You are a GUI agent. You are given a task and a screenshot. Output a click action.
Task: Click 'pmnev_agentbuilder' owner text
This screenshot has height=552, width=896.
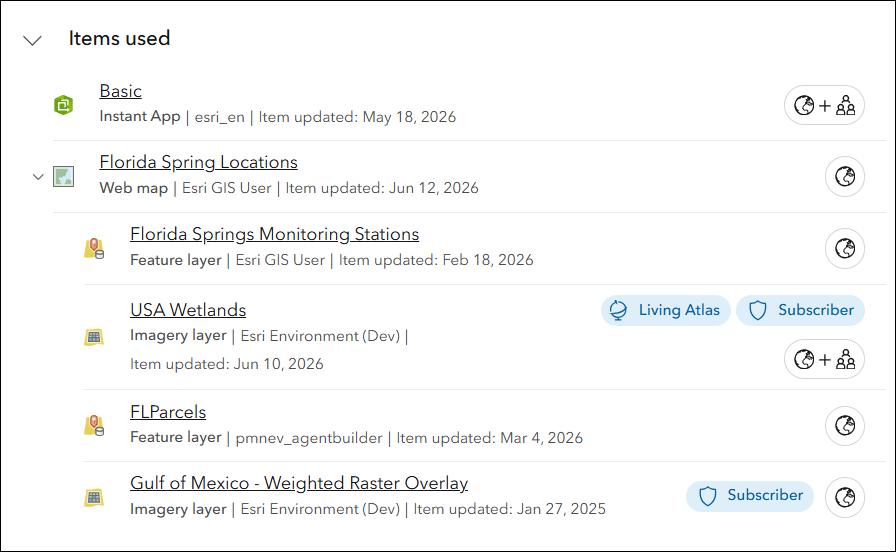pyautogui.click(x=309, y=438)
